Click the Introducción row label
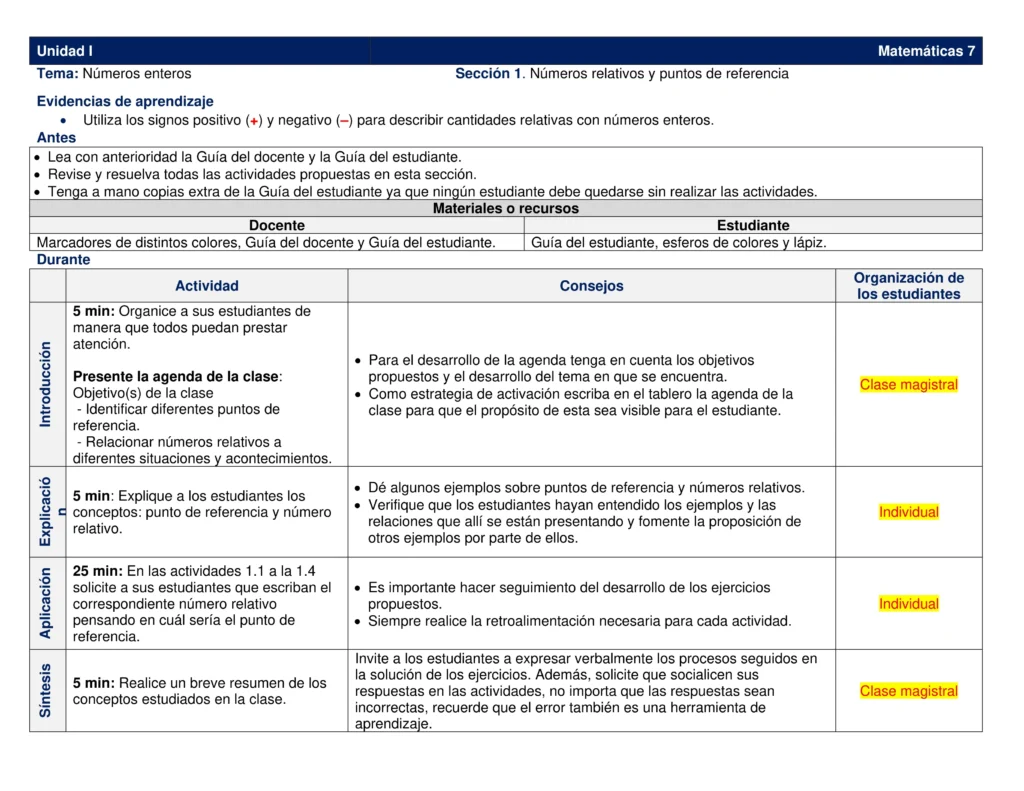Viewport: 1024px width, 791px height. 47,384
